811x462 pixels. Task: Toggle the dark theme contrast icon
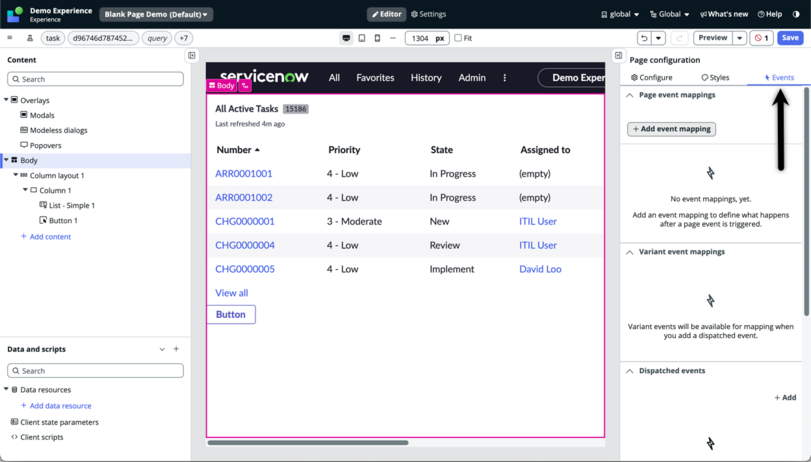[796, 14]
